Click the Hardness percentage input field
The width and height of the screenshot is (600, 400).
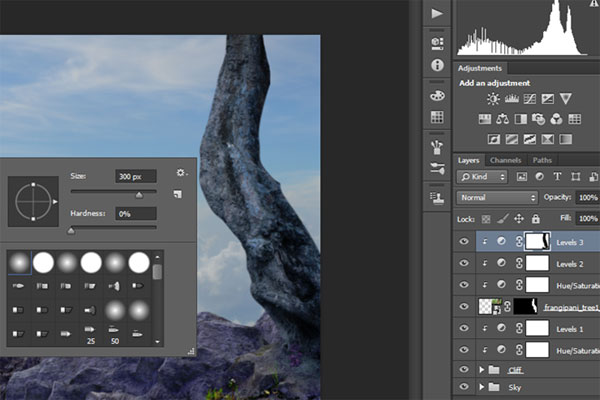tap(135, 213)
